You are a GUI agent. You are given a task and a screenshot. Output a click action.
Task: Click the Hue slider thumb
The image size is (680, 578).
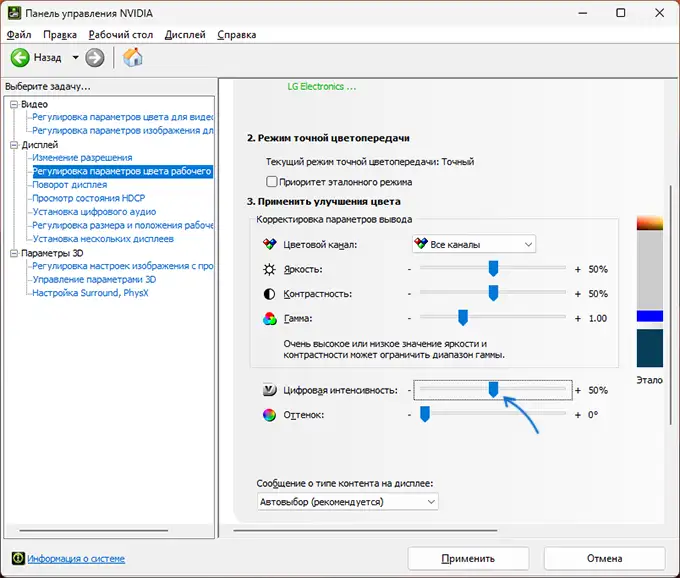[x=425, y=415]
